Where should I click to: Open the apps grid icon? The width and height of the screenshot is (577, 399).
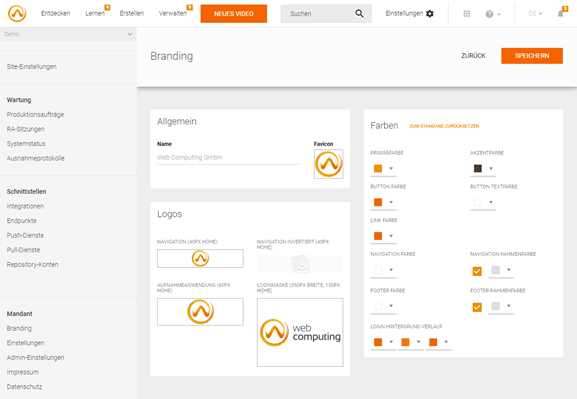(466, 14)
